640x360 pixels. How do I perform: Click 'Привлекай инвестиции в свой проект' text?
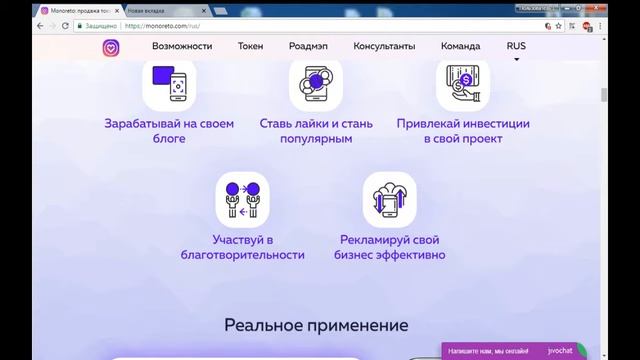point(463,131)
